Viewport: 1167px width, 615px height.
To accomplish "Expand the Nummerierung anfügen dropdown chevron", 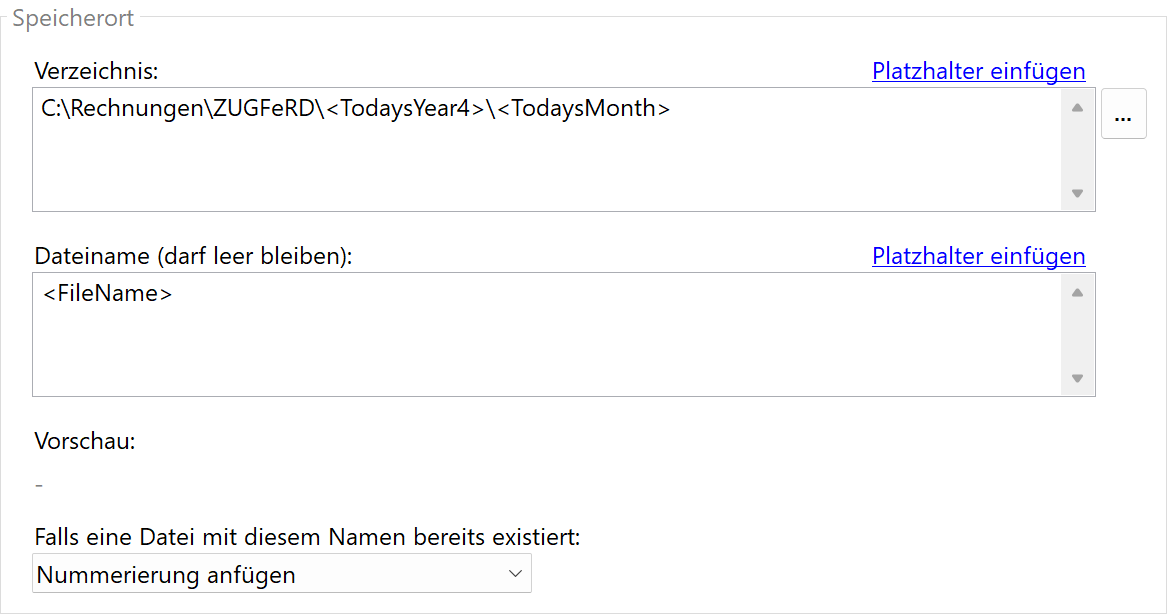I will (x=515, y=574).
